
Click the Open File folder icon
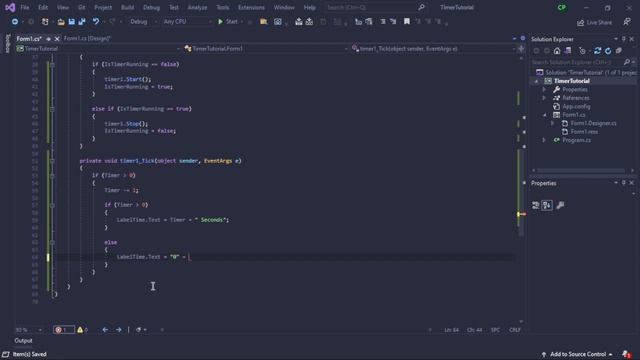(61, 22)
